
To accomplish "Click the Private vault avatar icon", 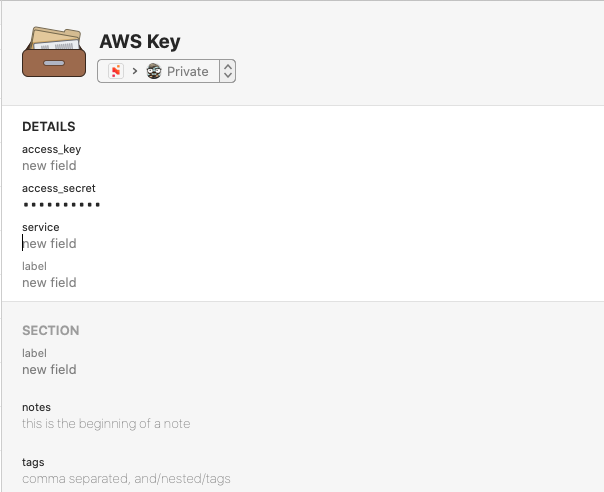I will point(154,71).
